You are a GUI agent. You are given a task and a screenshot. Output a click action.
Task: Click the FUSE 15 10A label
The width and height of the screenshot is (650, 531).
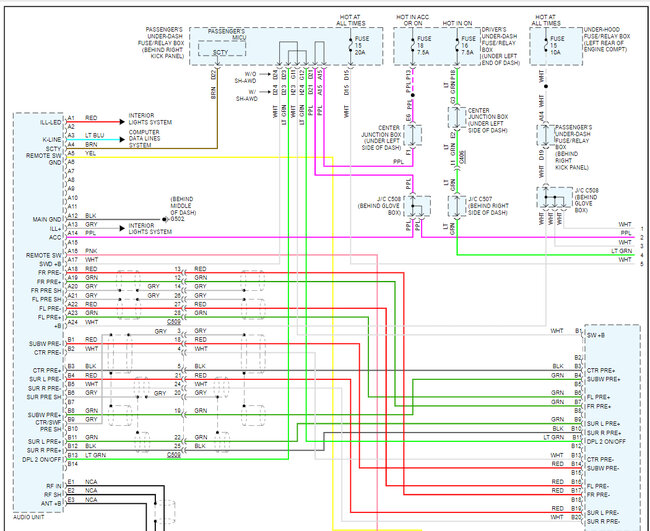click(x=557, y=45)
